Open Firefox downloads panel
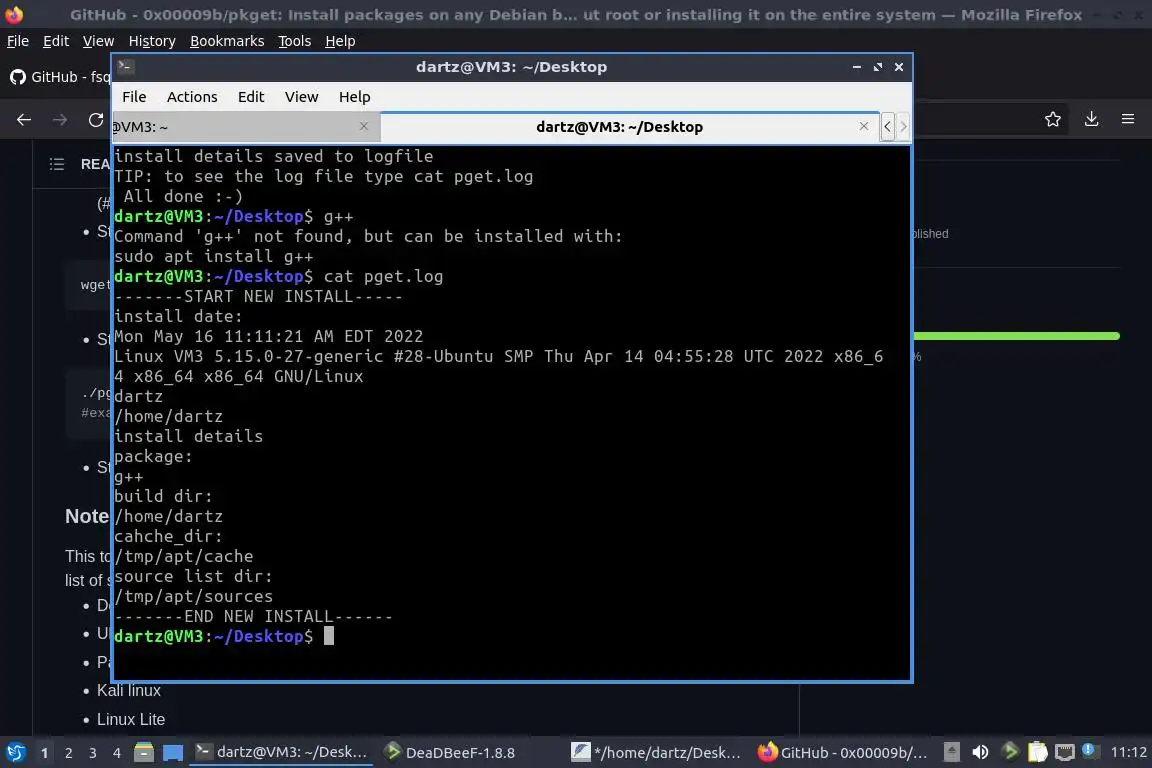This screenshot has height=768, width=1152. (1091, 119)
